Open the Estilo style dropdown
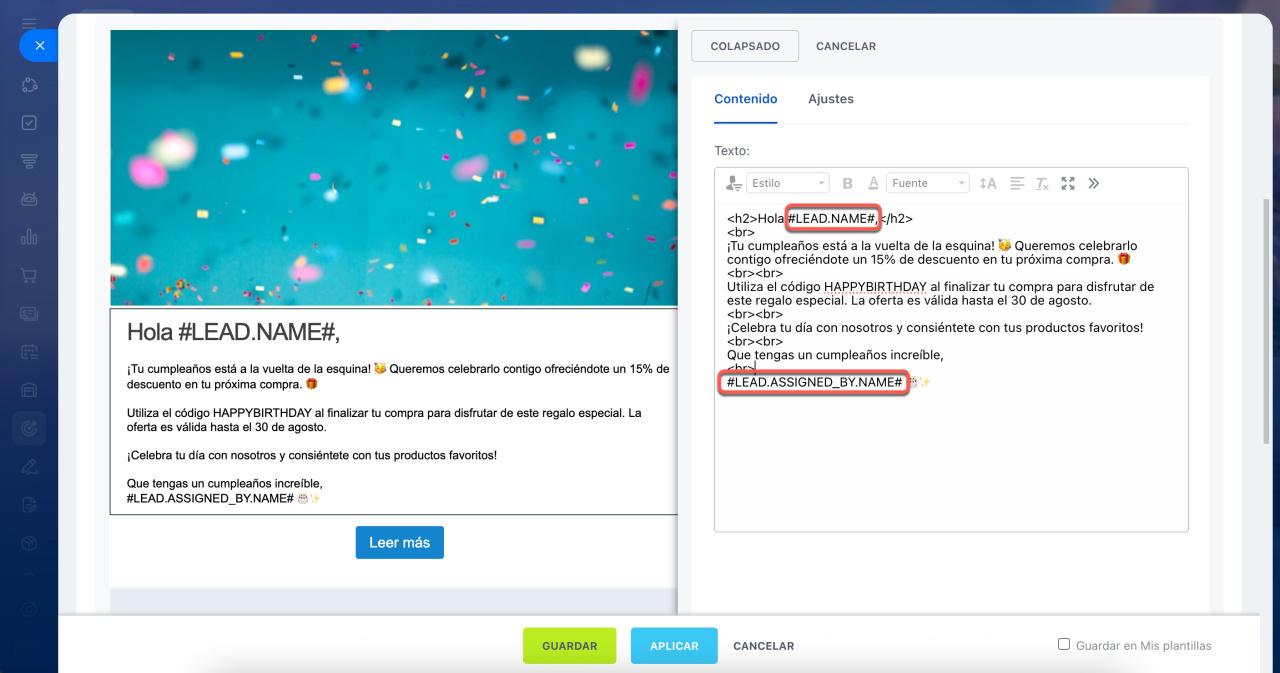 click(x=789, y=183)
